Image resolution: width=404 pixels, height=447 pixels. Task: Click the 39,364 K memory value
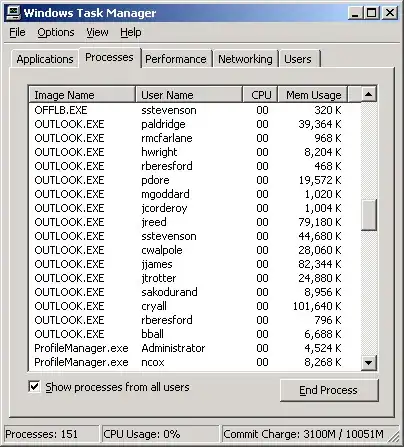pyautogui.click(x=320, y=124)
